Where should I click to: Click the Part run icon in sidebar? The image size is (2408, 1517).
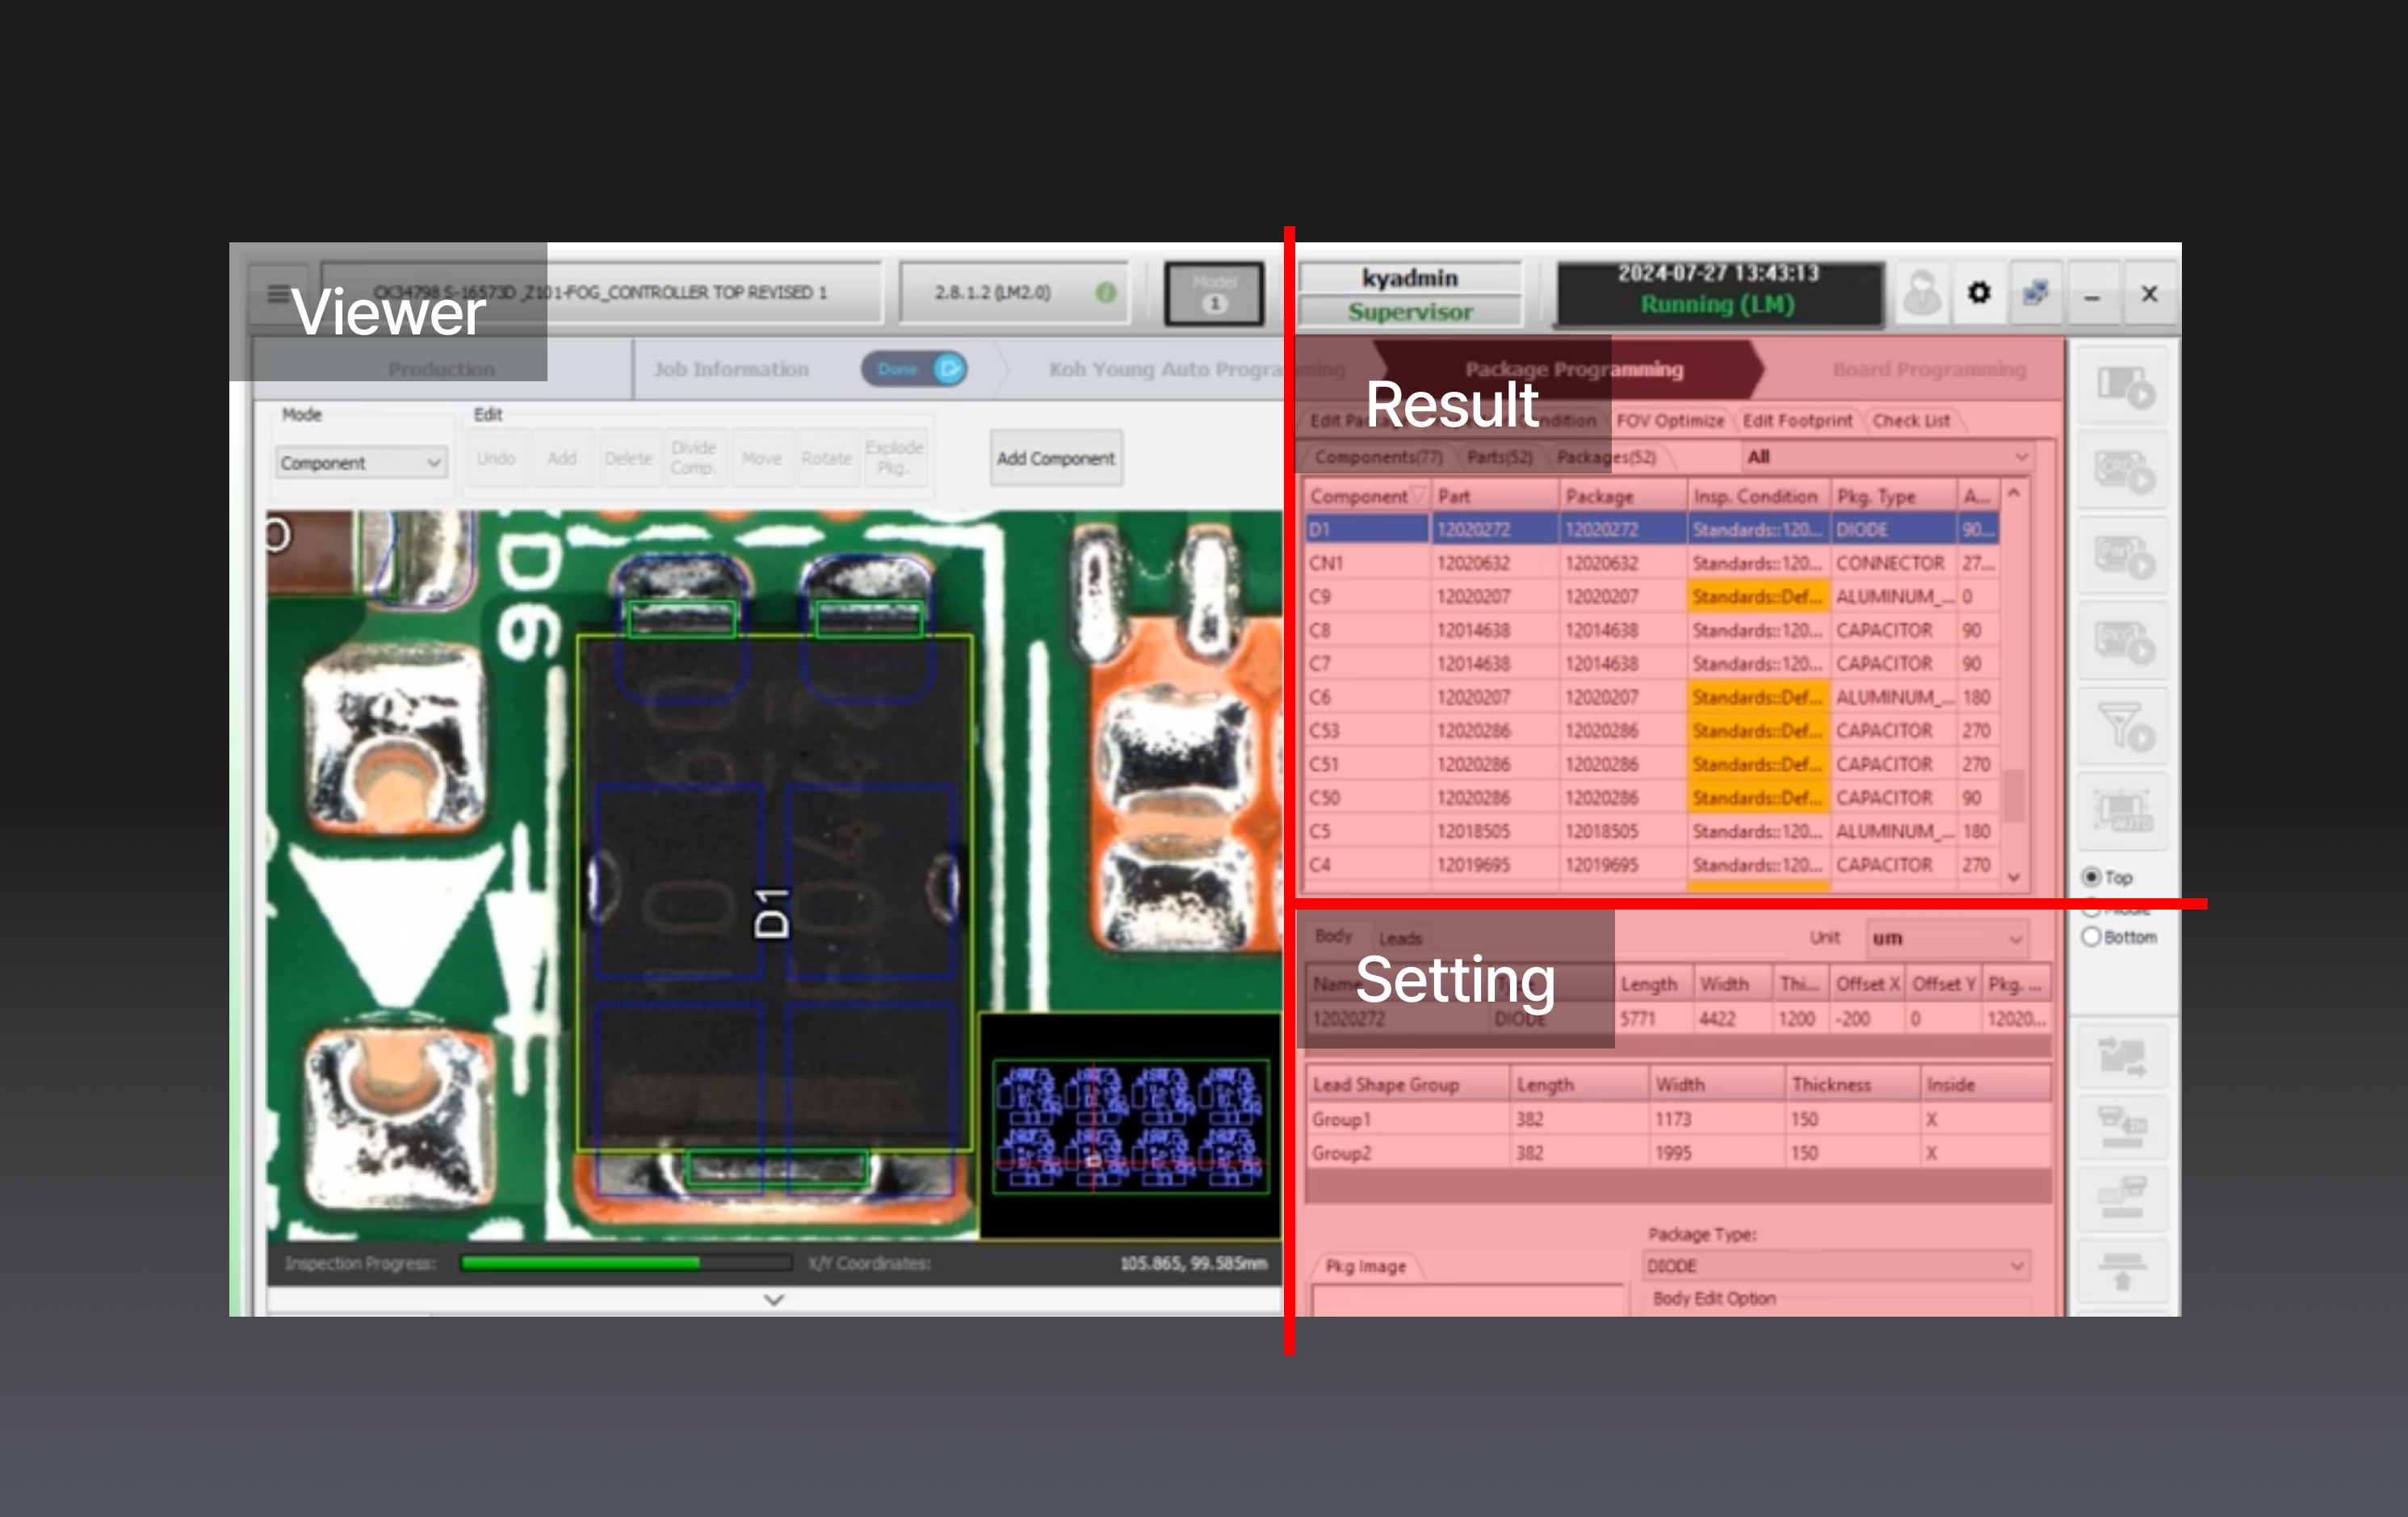2123,556
